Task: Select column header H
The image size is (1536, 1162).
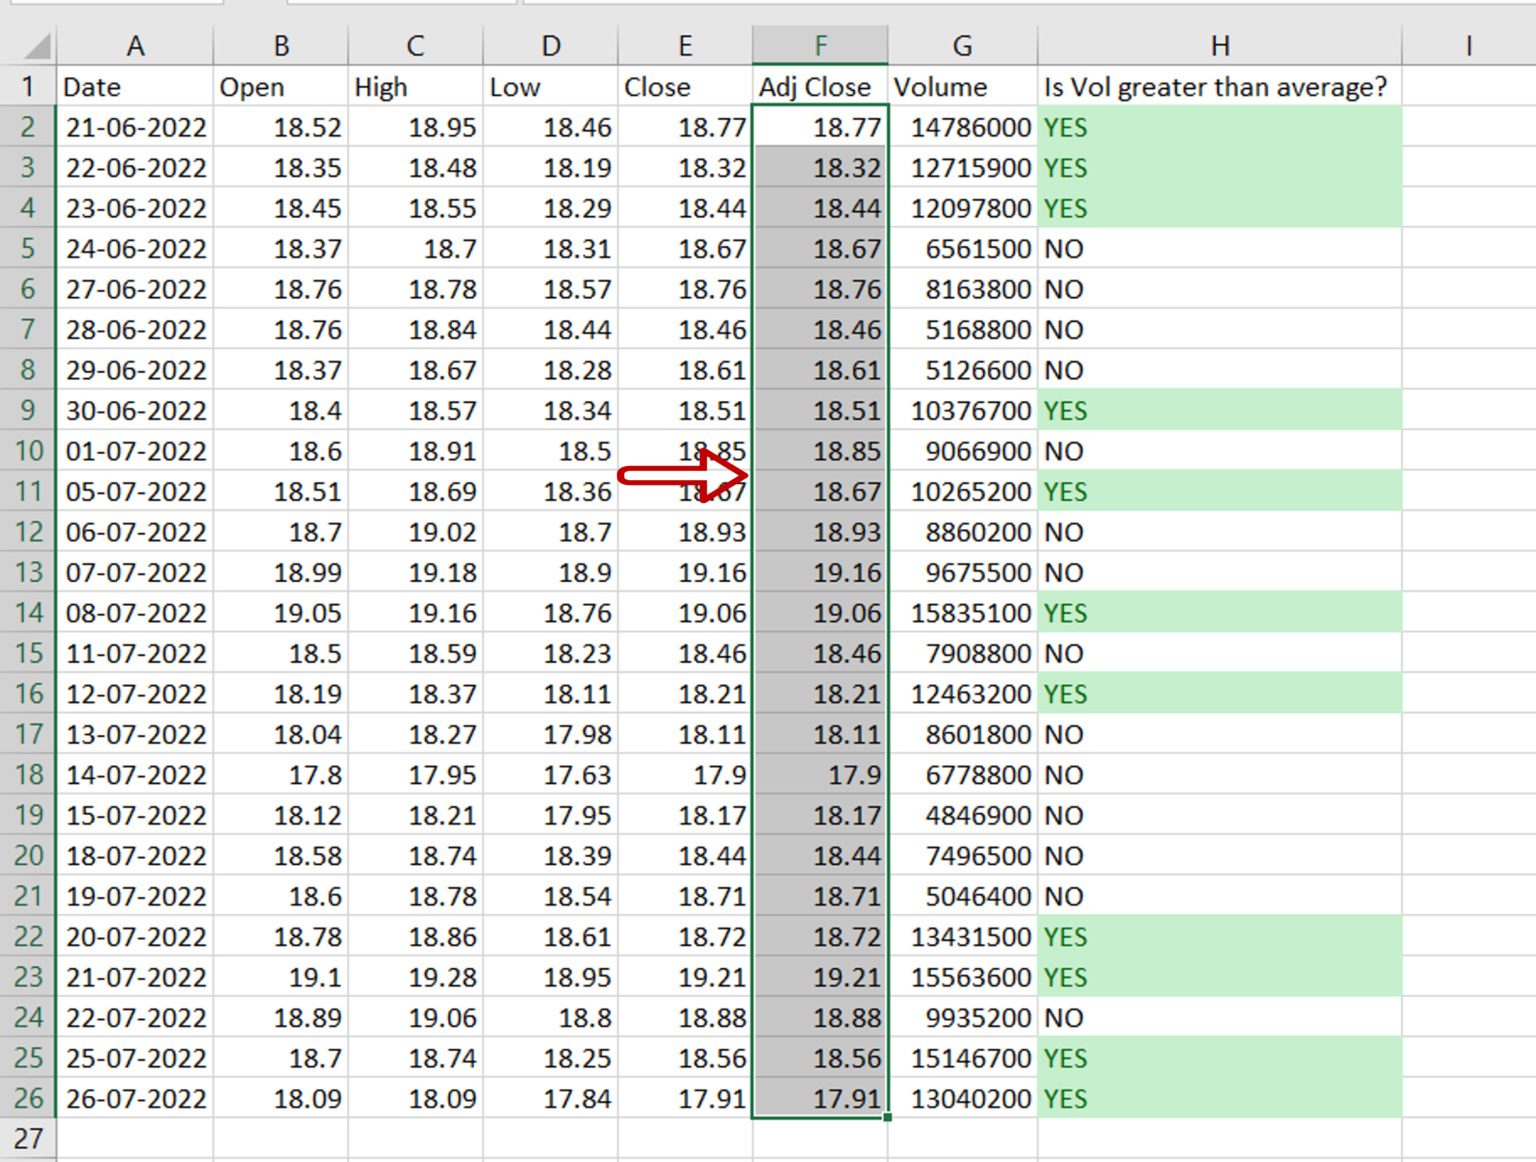Action: [1220, 44]
